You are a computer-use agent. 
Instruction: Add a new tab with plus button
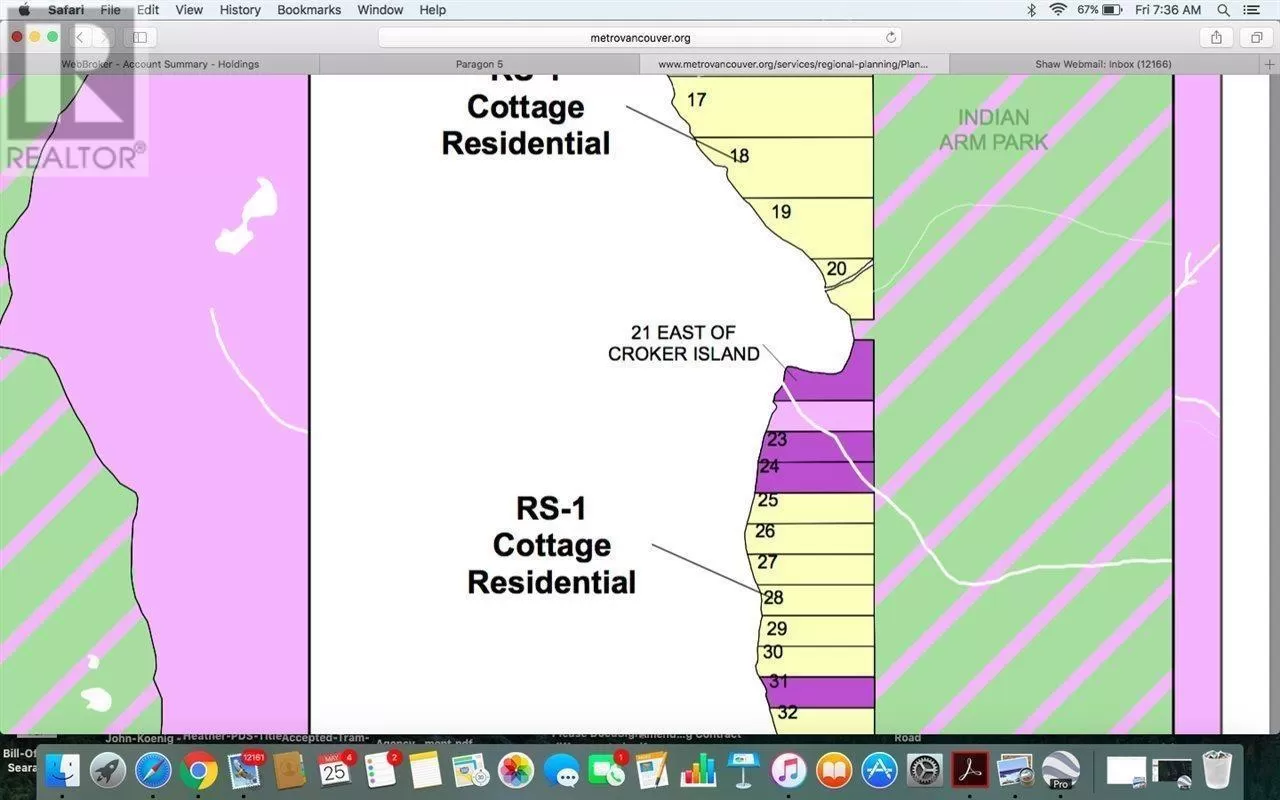1270,64
